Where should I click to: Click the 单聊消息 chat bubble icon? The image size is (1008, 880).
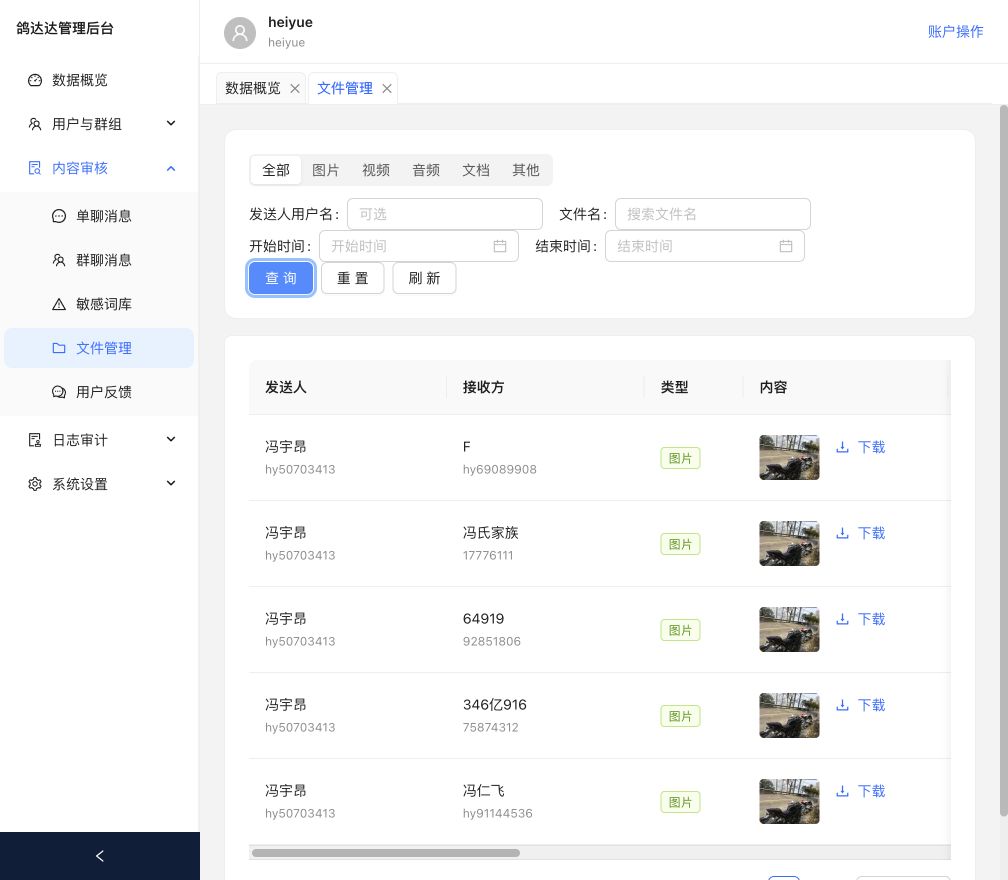[x=58, y=216]
